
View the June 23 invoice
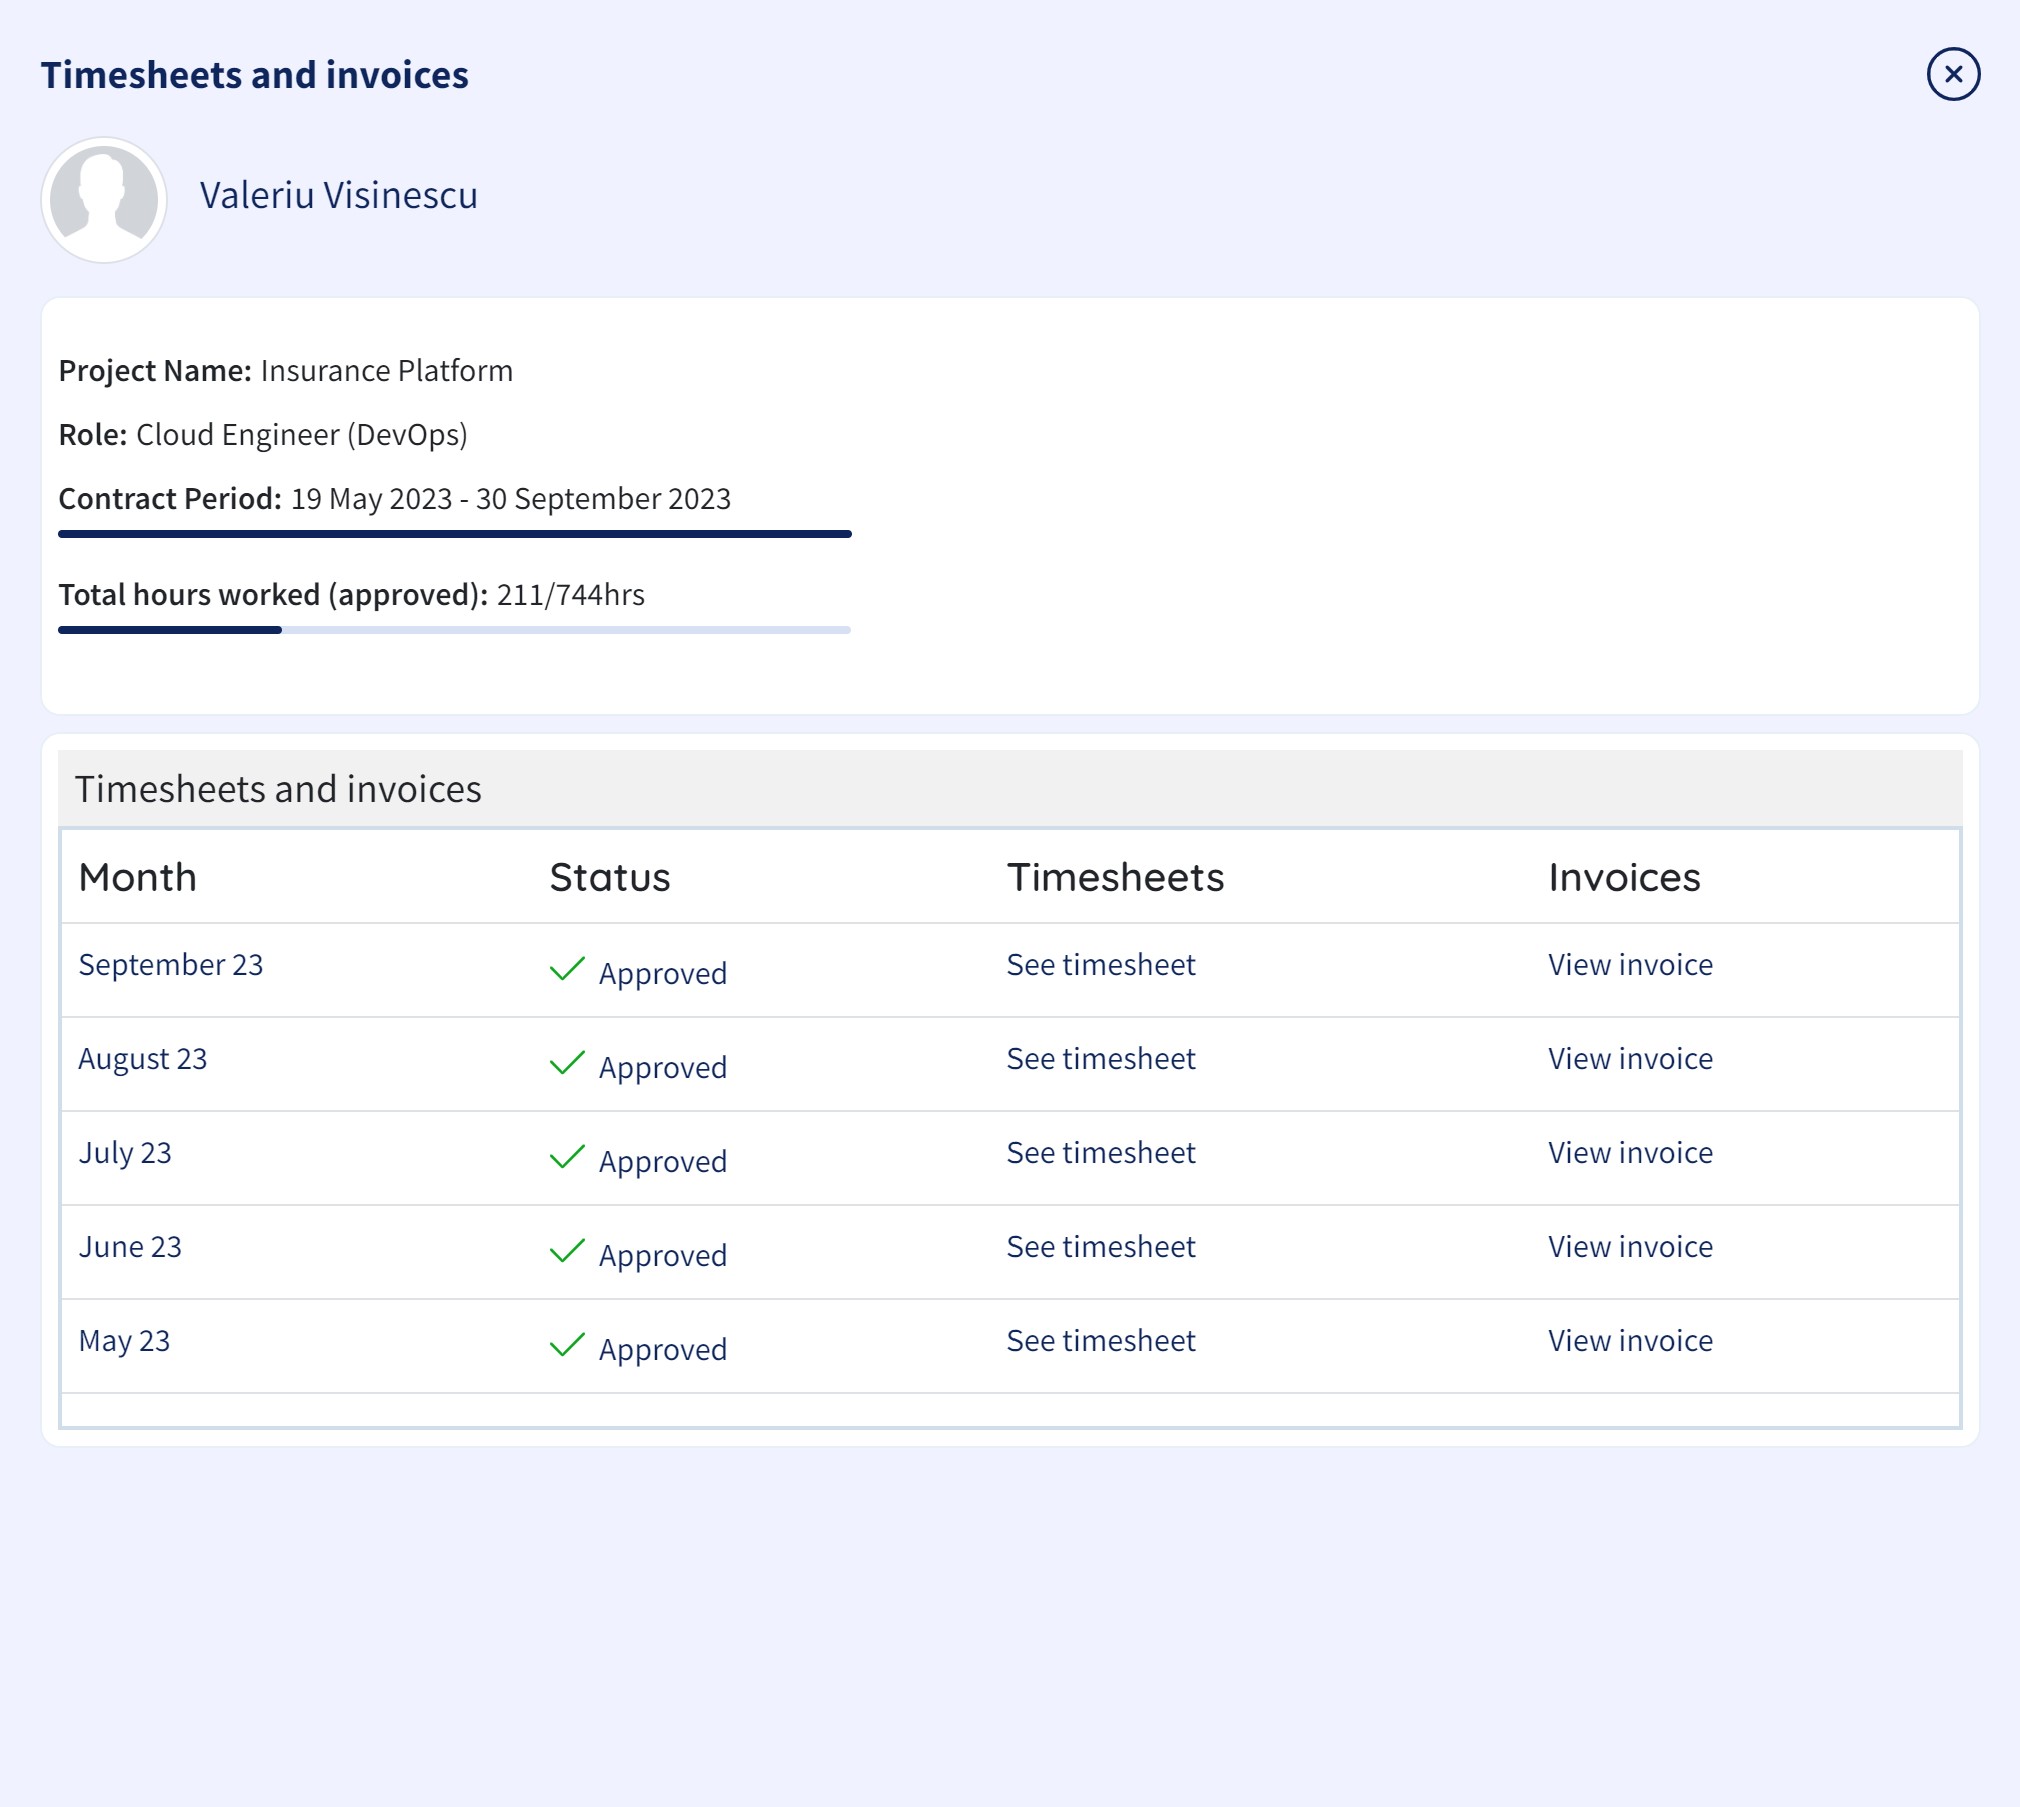[x=1630, y=1247]
